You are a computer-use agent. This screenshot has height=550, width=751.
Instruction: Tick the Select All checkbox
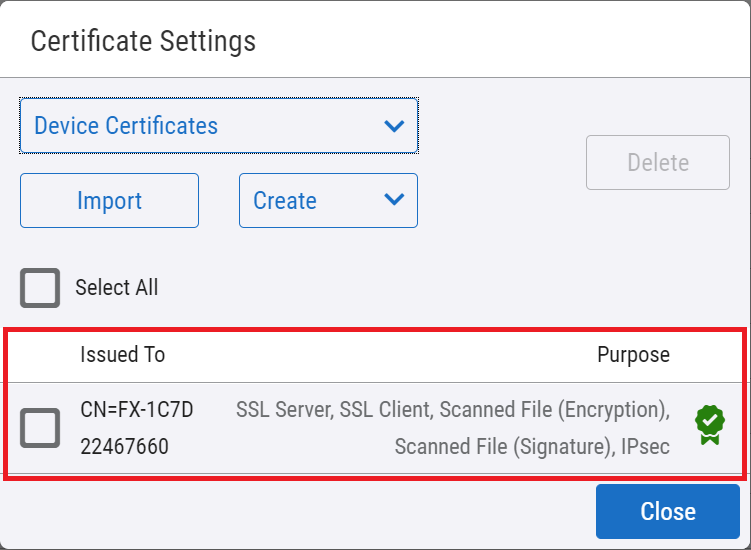(x=40, y=288)
